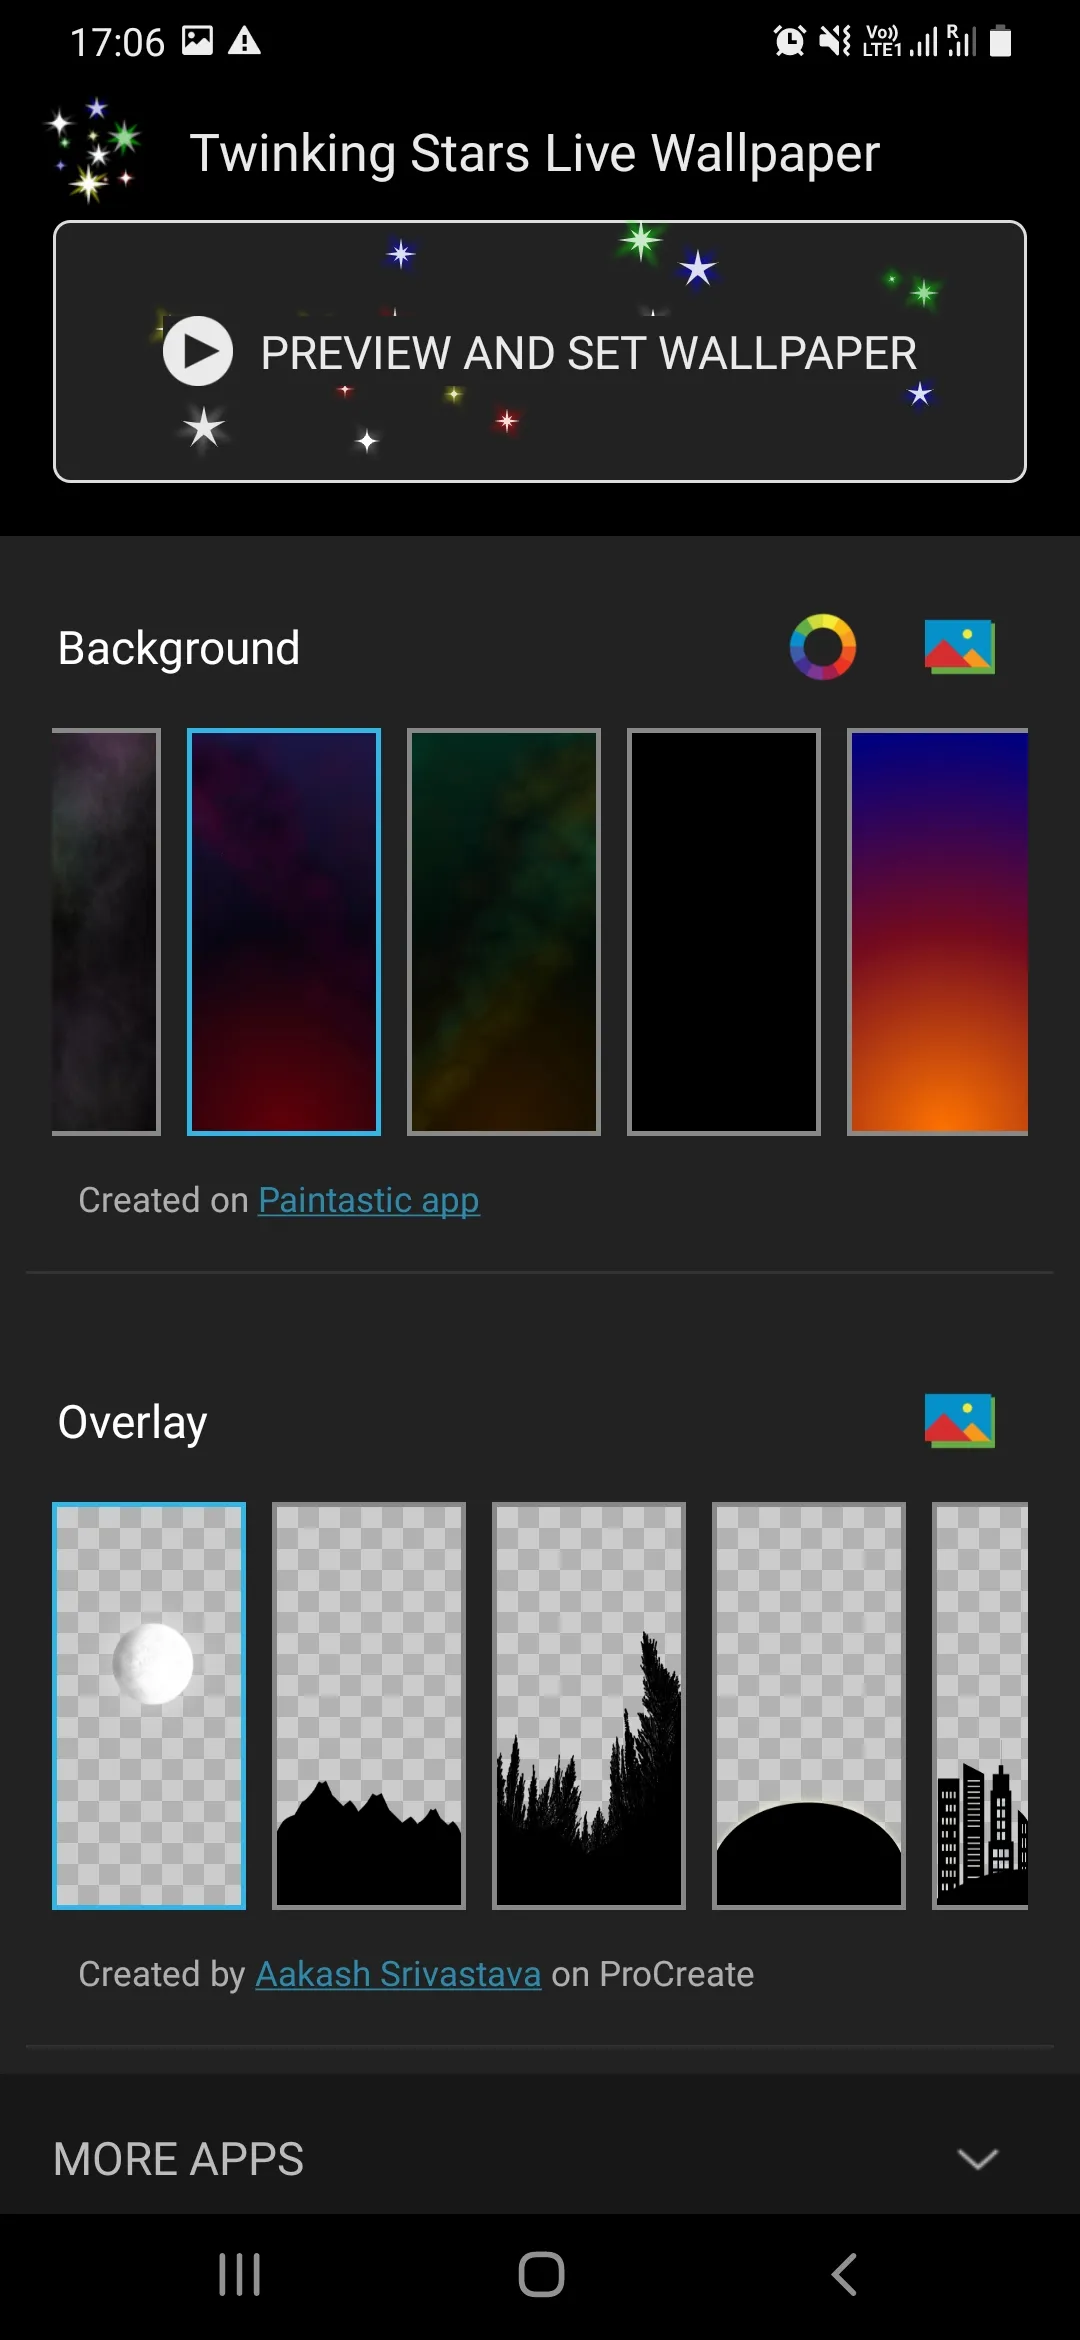The height and width of the screenshot is (2340, 1080).
Task: Select the grey smoky background thumbnail
Action: [106, 932]
